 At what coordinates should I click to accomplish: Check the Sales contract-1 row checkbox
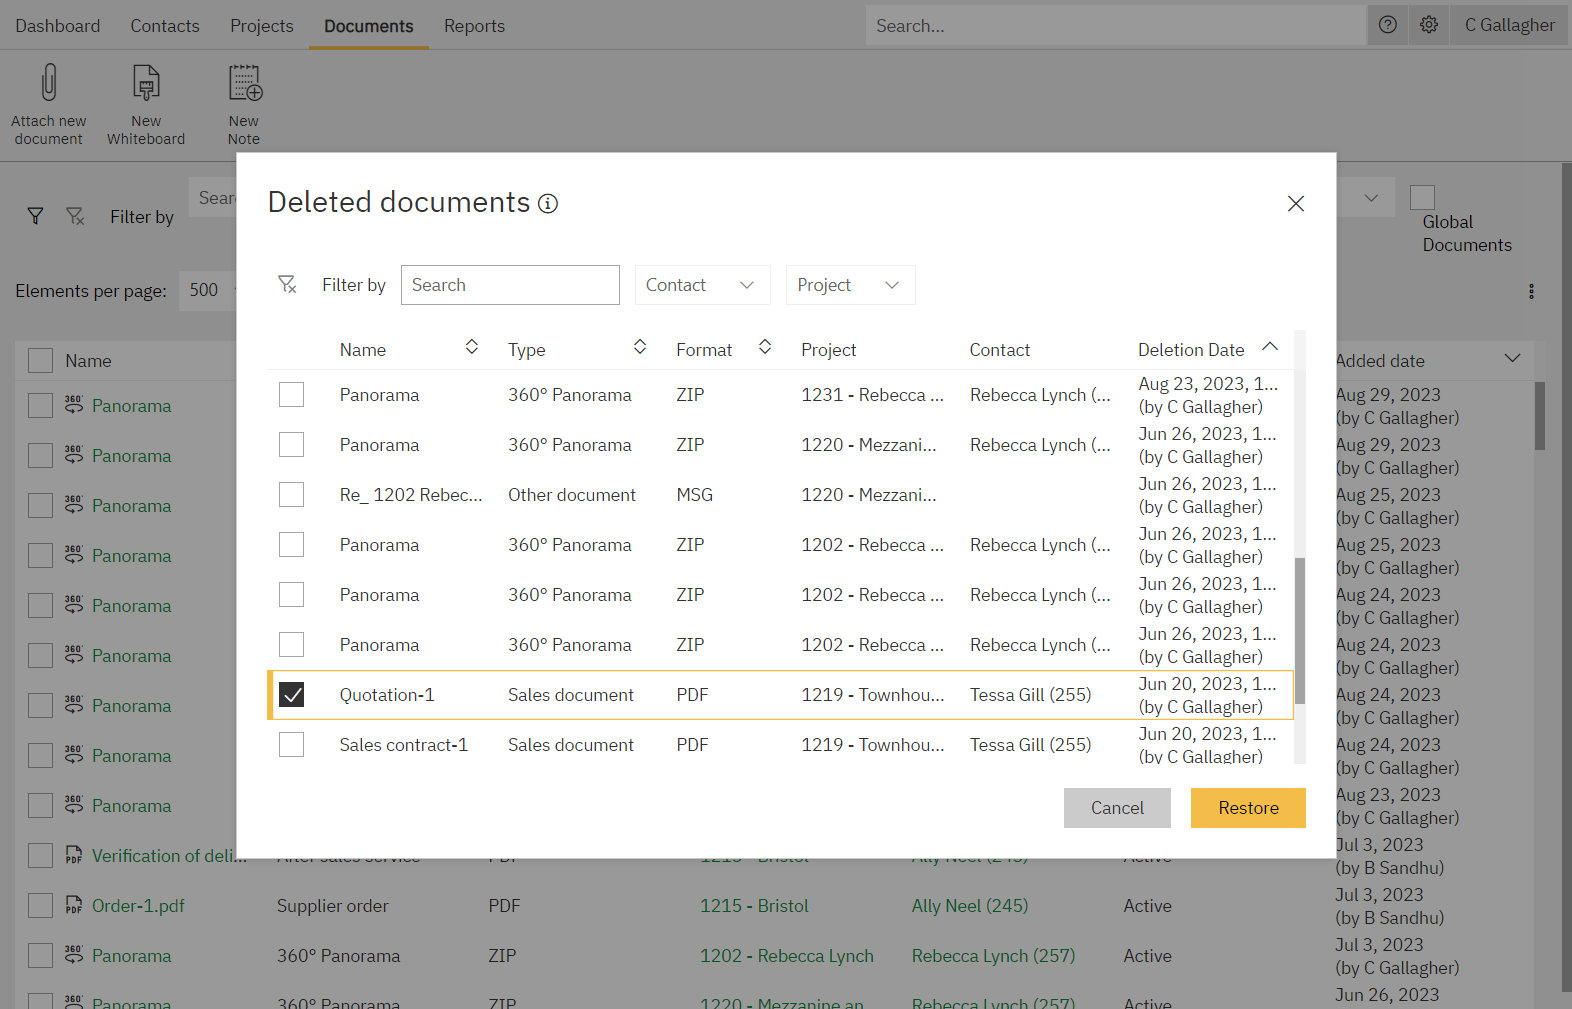point(291,745)
